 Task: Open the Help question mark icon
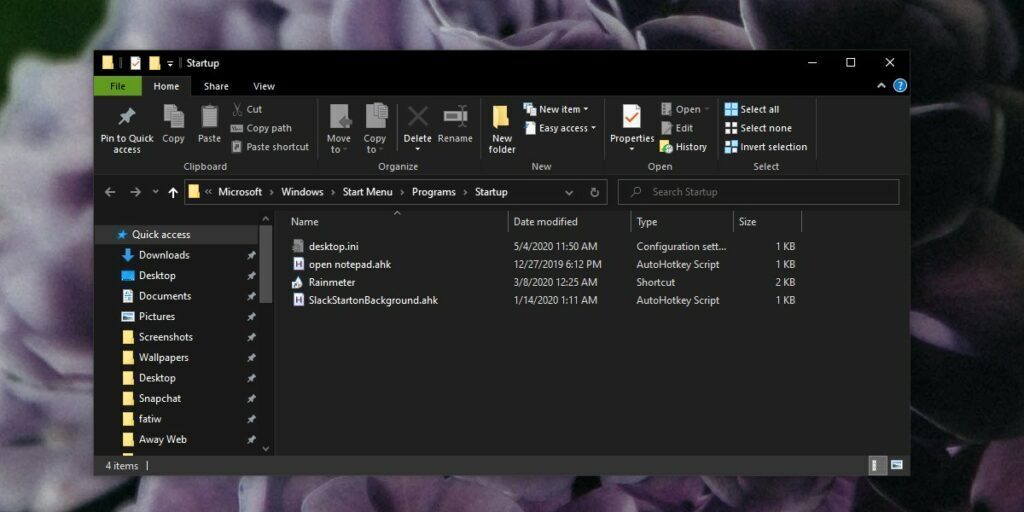click(900, 86)
